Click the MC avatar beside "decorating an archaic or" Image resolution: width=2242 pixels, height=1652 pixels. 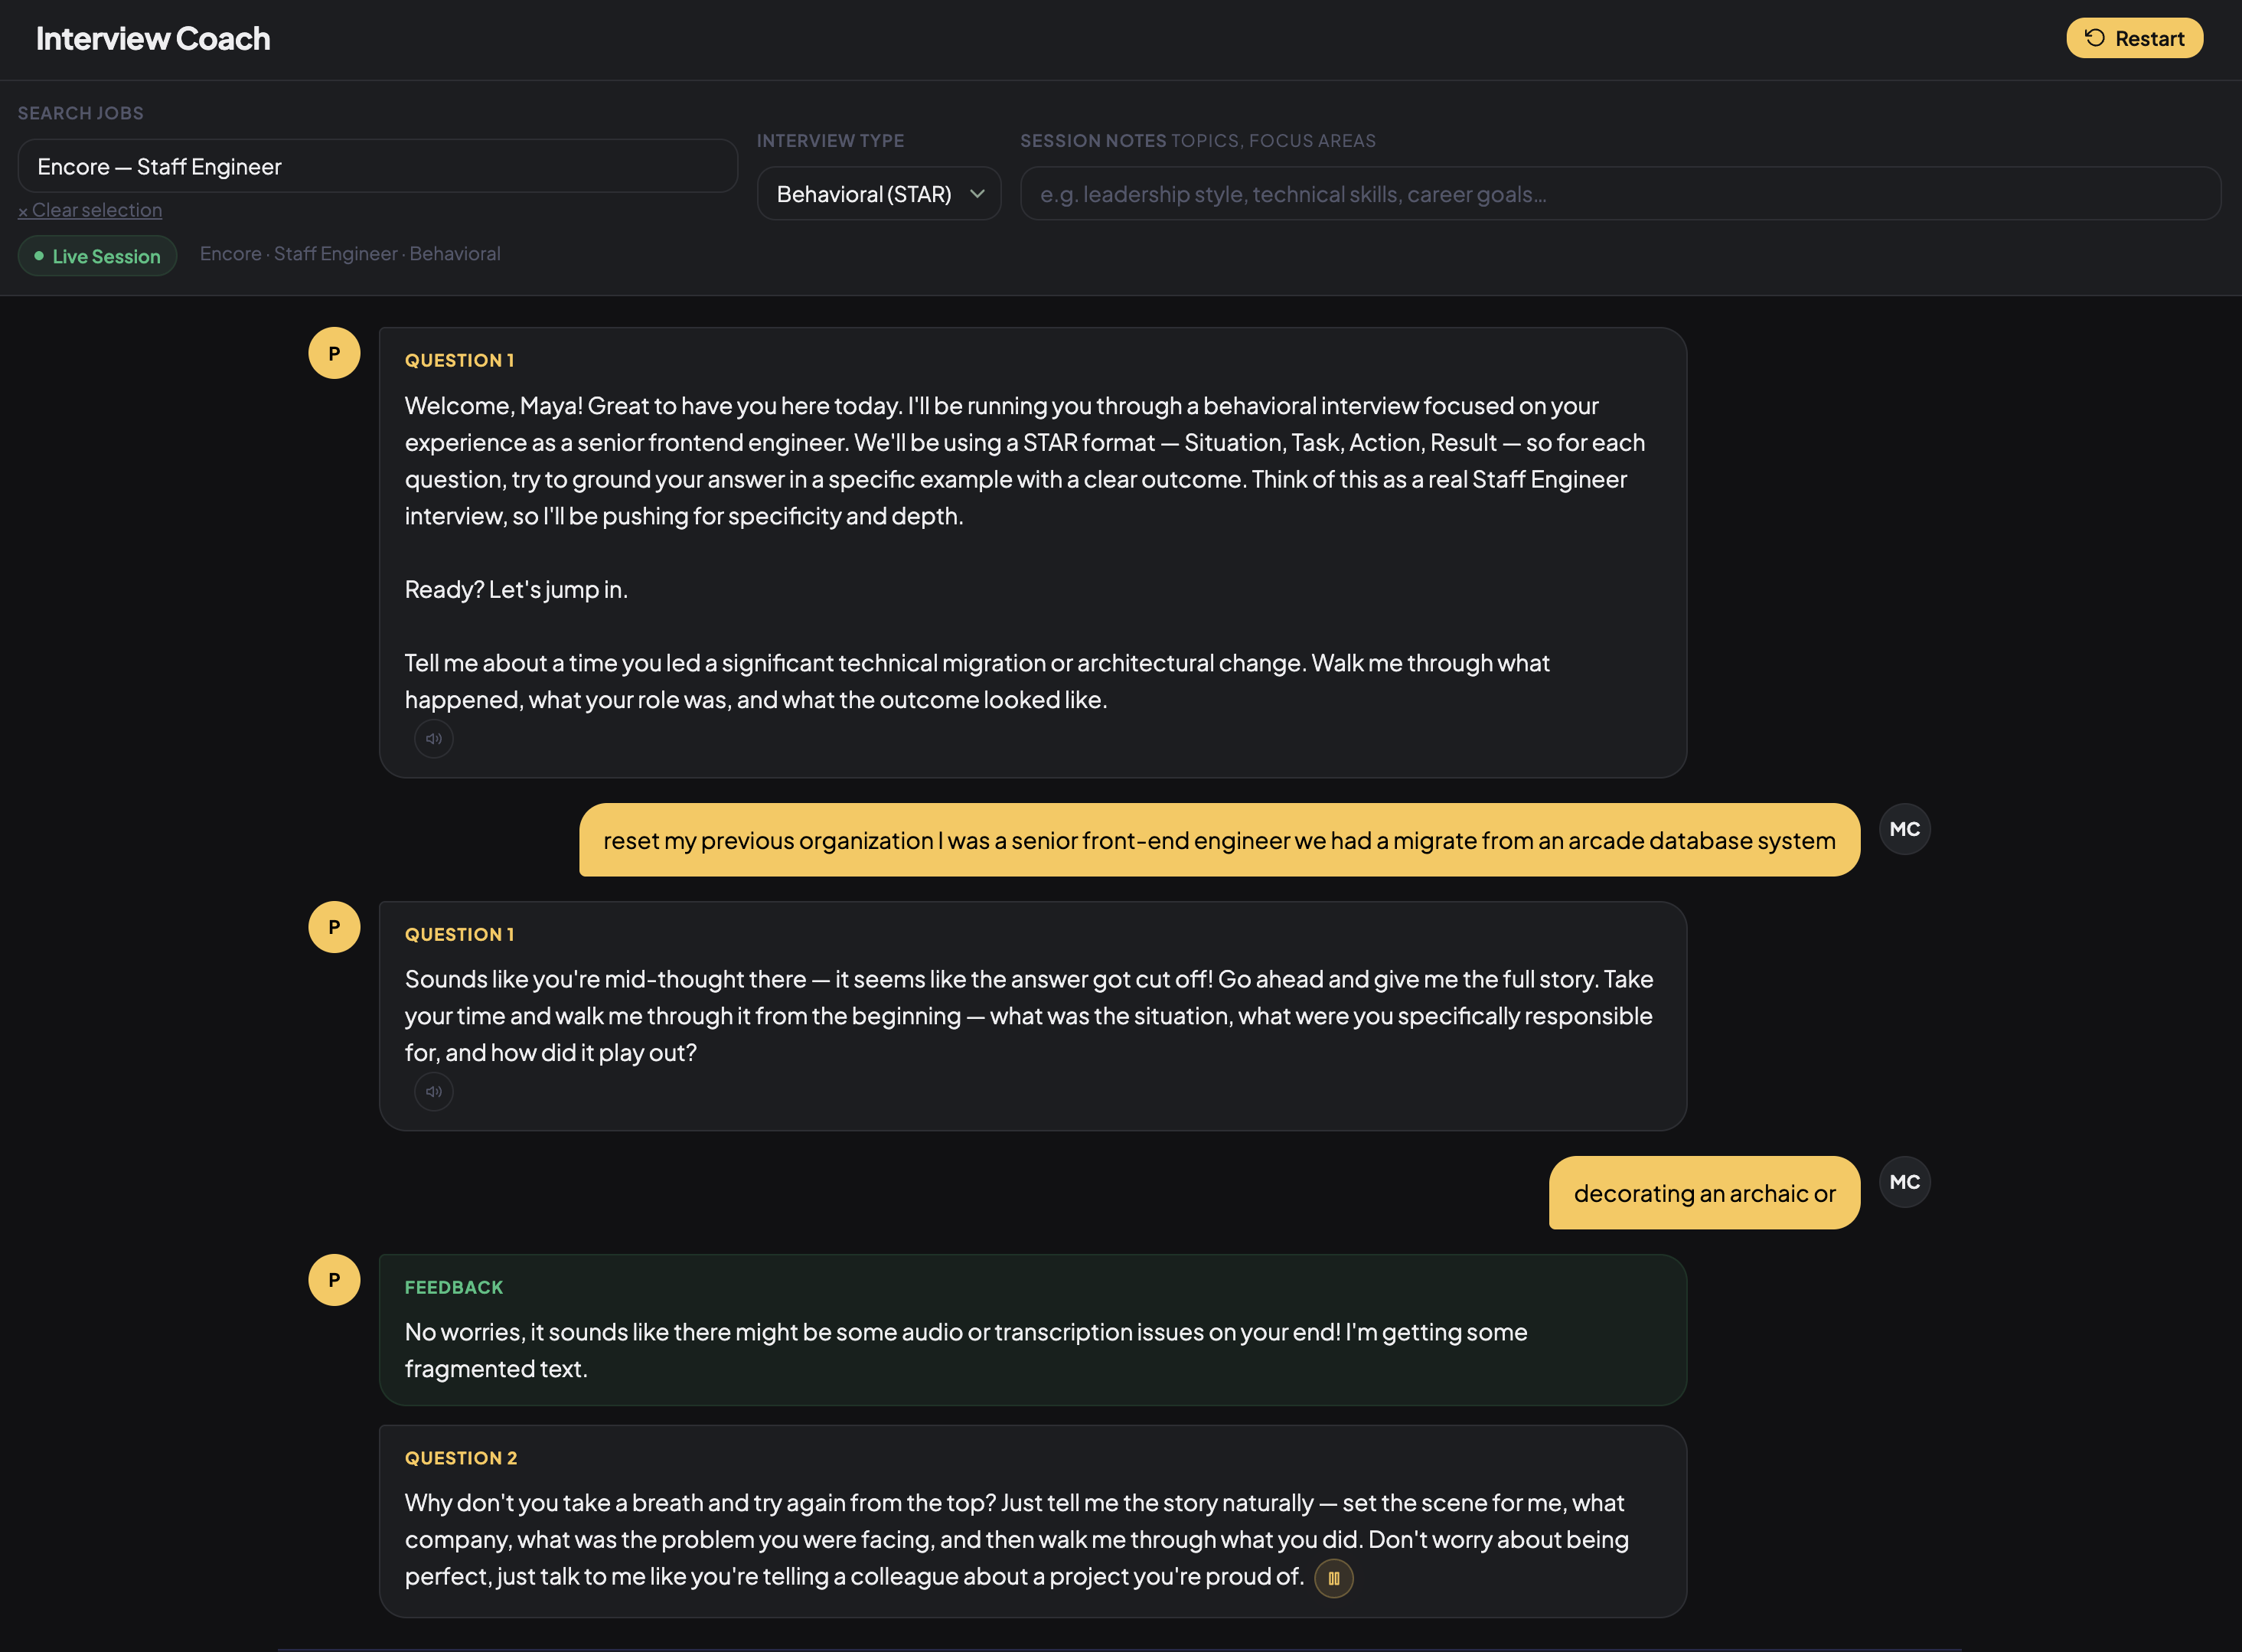(x=1904, y=1182)
